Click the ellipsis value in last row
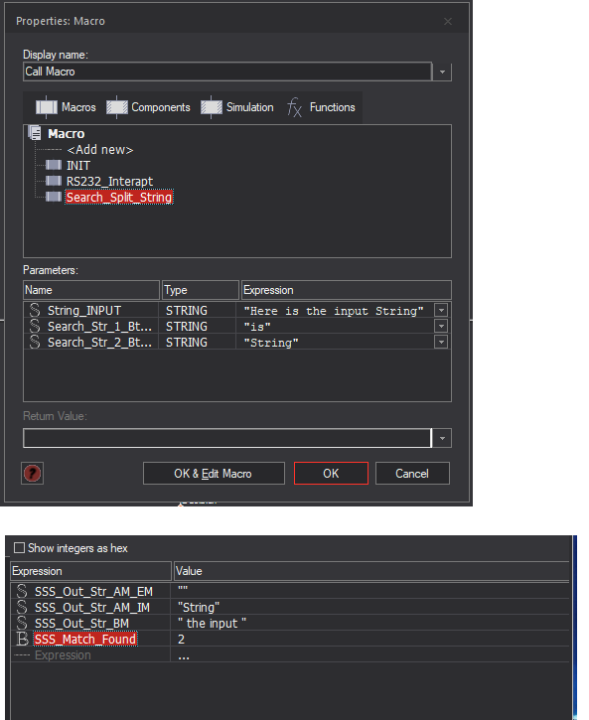This screenshot has height=720, width=589. point(184,657)
